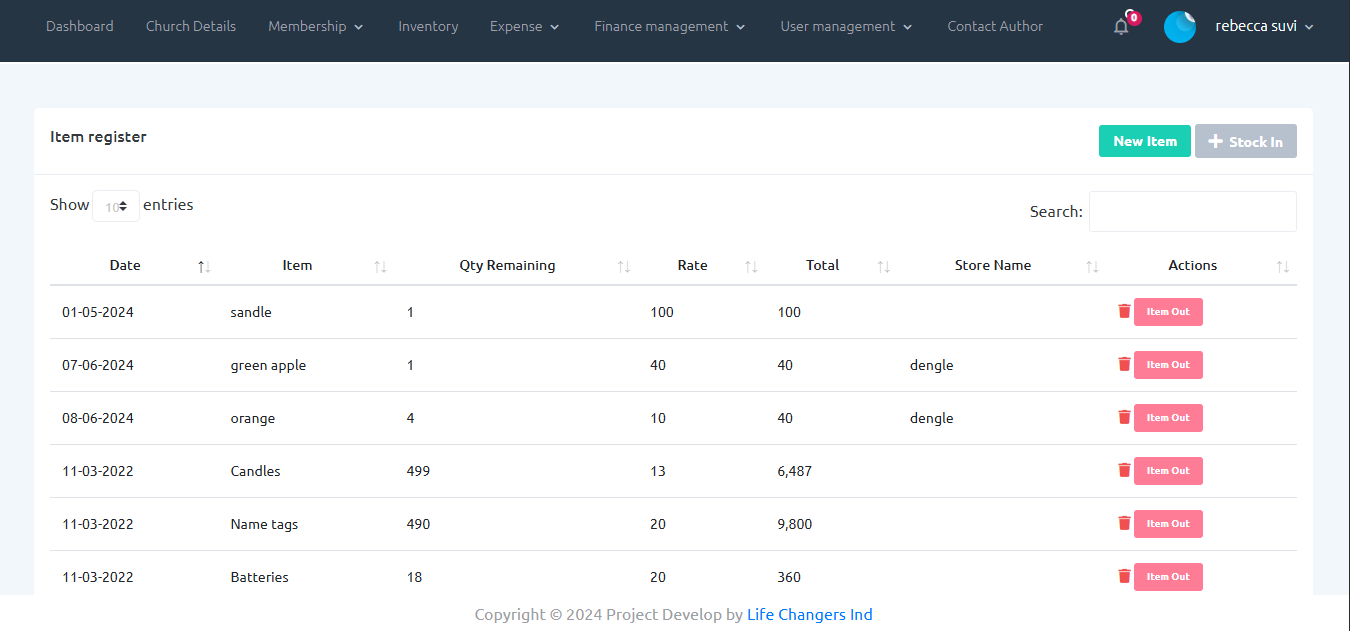Sort table by Store Name column
Screen dimensions: 1350x631
(992, 265)
